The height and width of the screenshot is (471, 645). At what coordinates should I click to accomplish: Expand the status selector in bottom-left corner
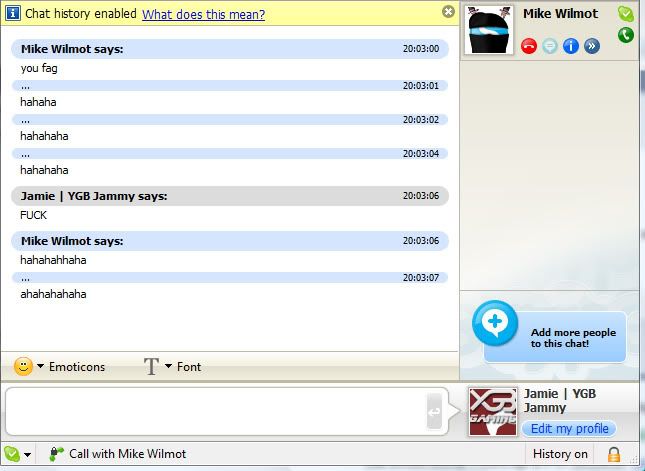(x=17, y=454)
